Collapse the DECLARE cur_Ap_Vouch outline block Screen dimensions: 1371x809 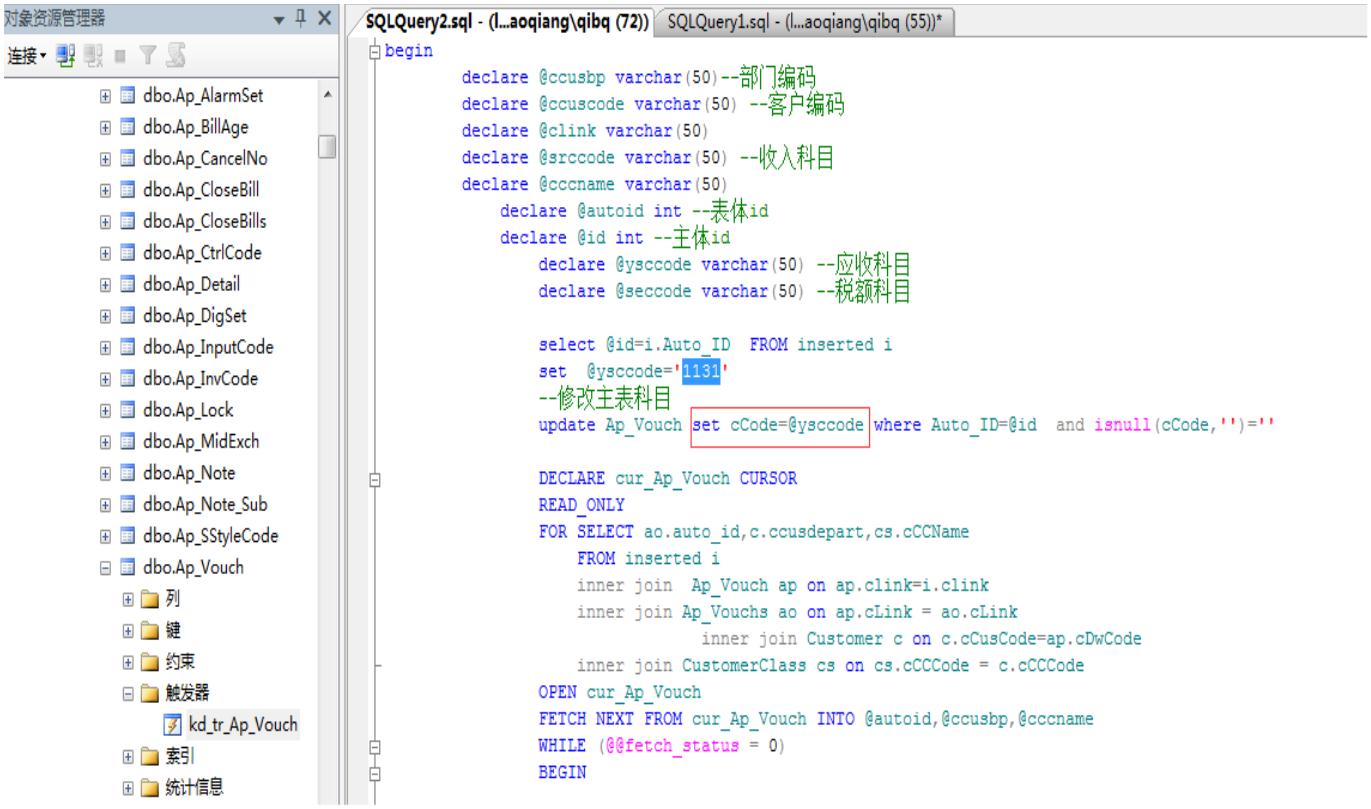tap(375, 481)
